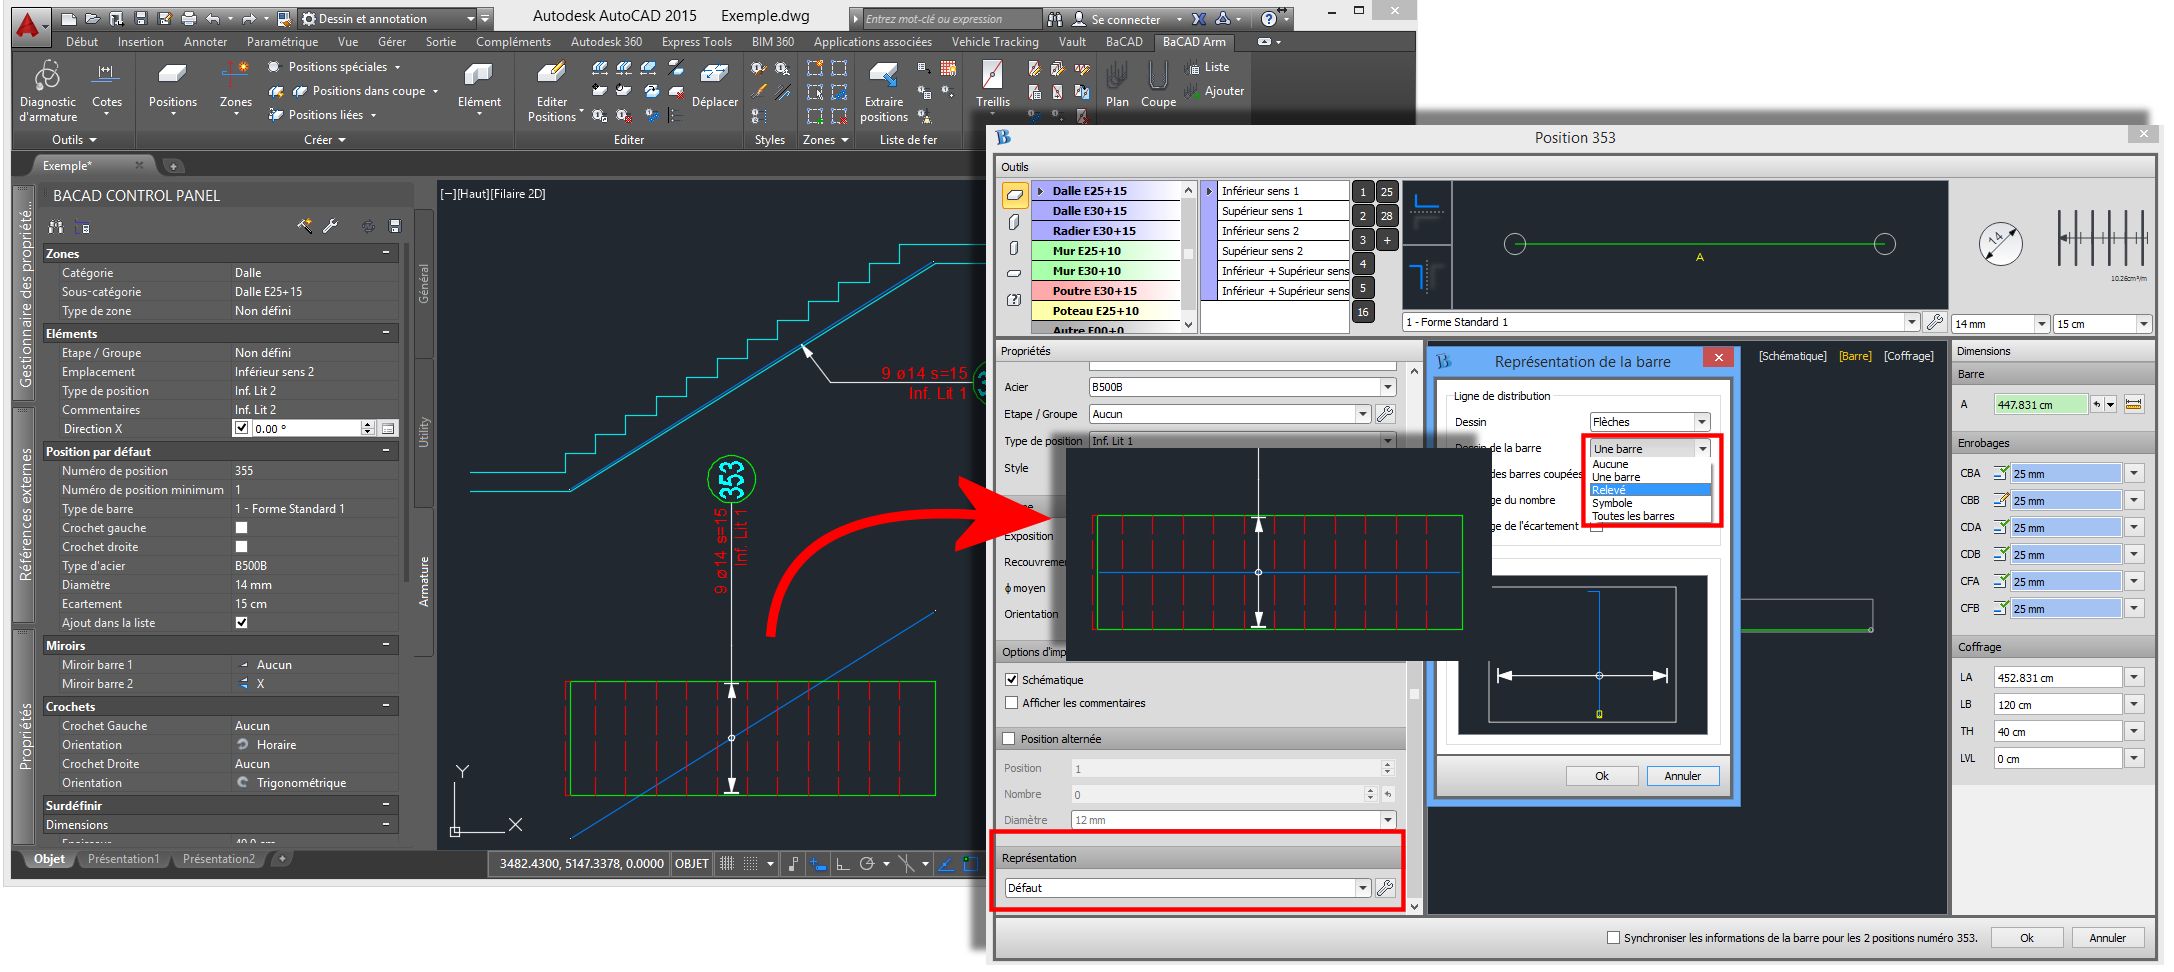Toggle Direction X checkbox
The width and height of the screenshot is (2174, 972).
pos(241,428)
